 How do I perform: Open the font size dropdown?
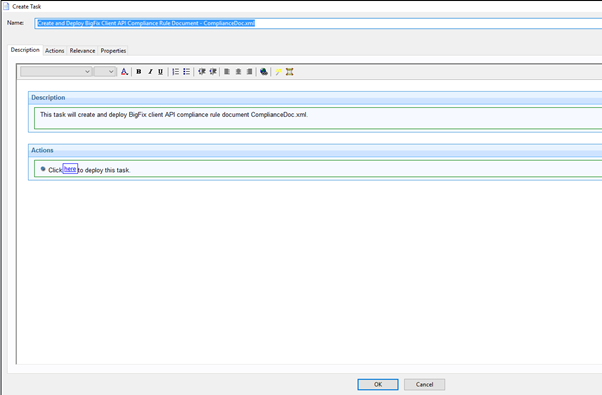pyautogui.click(x=105, y=72)
